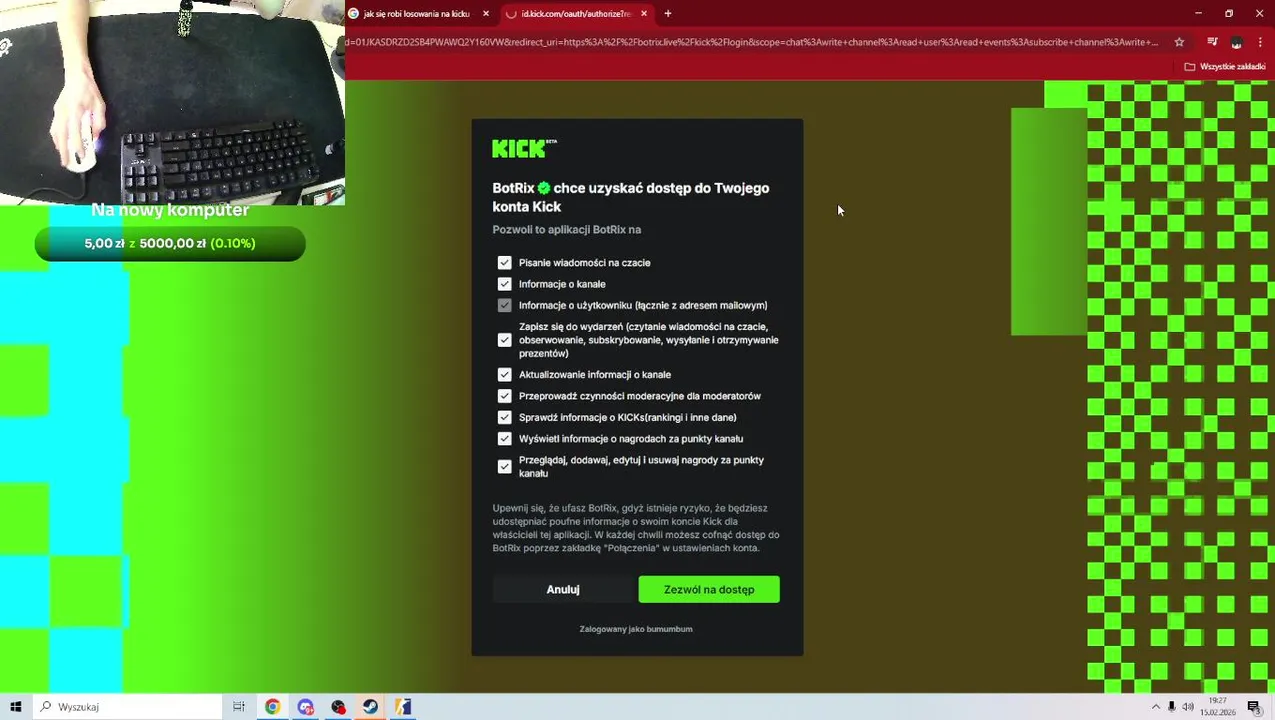Click the 'Upewnij się, że ufasz BotRix' warning paragraph
The image size is (1275, 720).
[636, 528]
